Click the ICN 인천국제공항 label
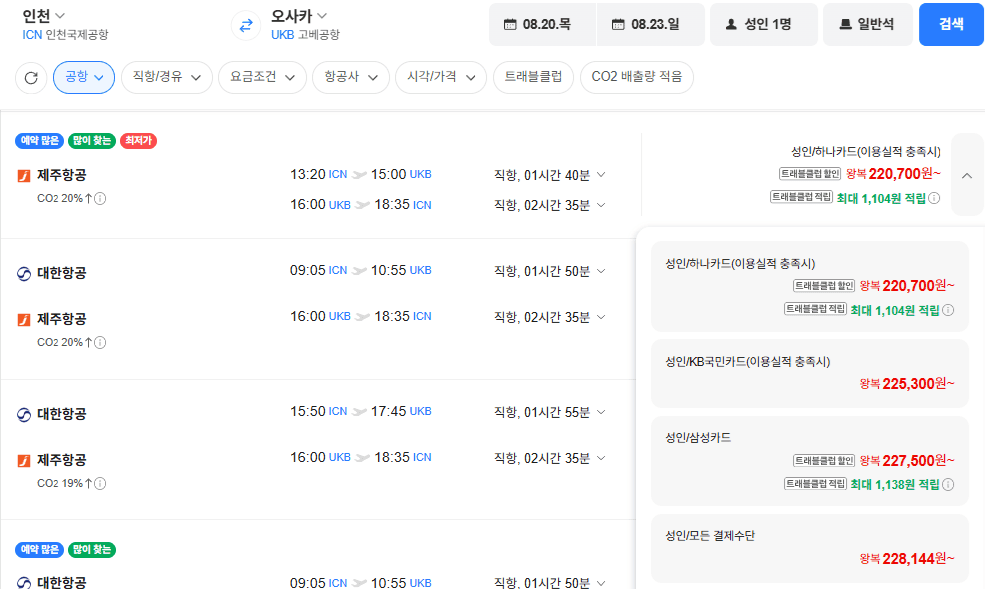985x589 pixels. coord(65,35)
